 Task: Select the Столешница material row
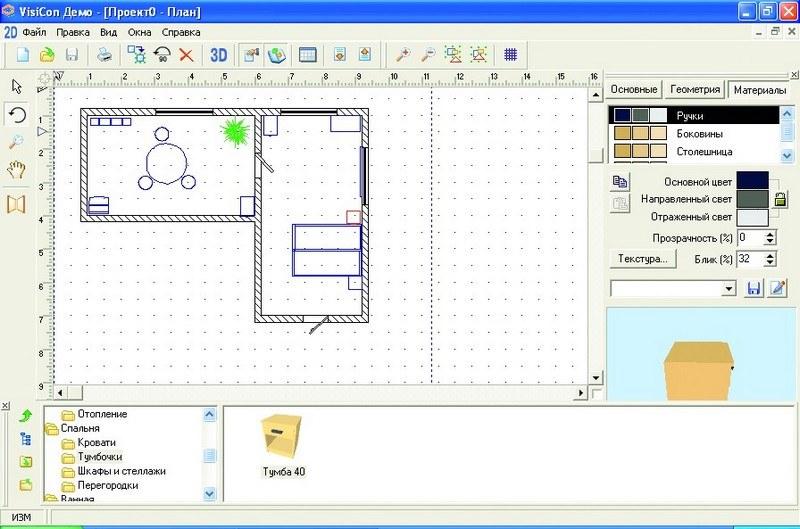704,151
